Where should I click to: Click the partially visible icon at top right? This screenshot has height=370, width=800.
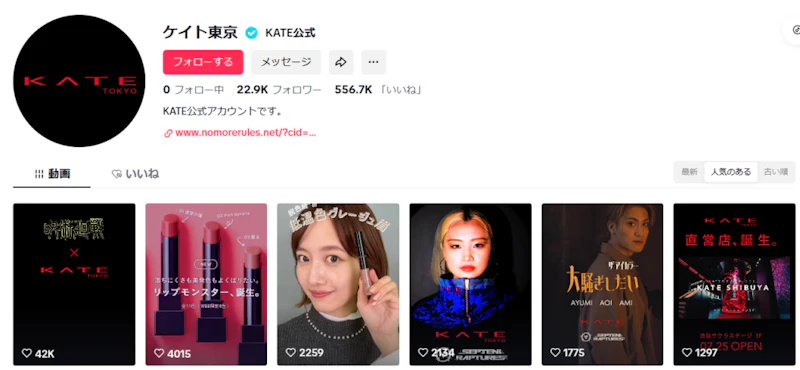(793, 30)
